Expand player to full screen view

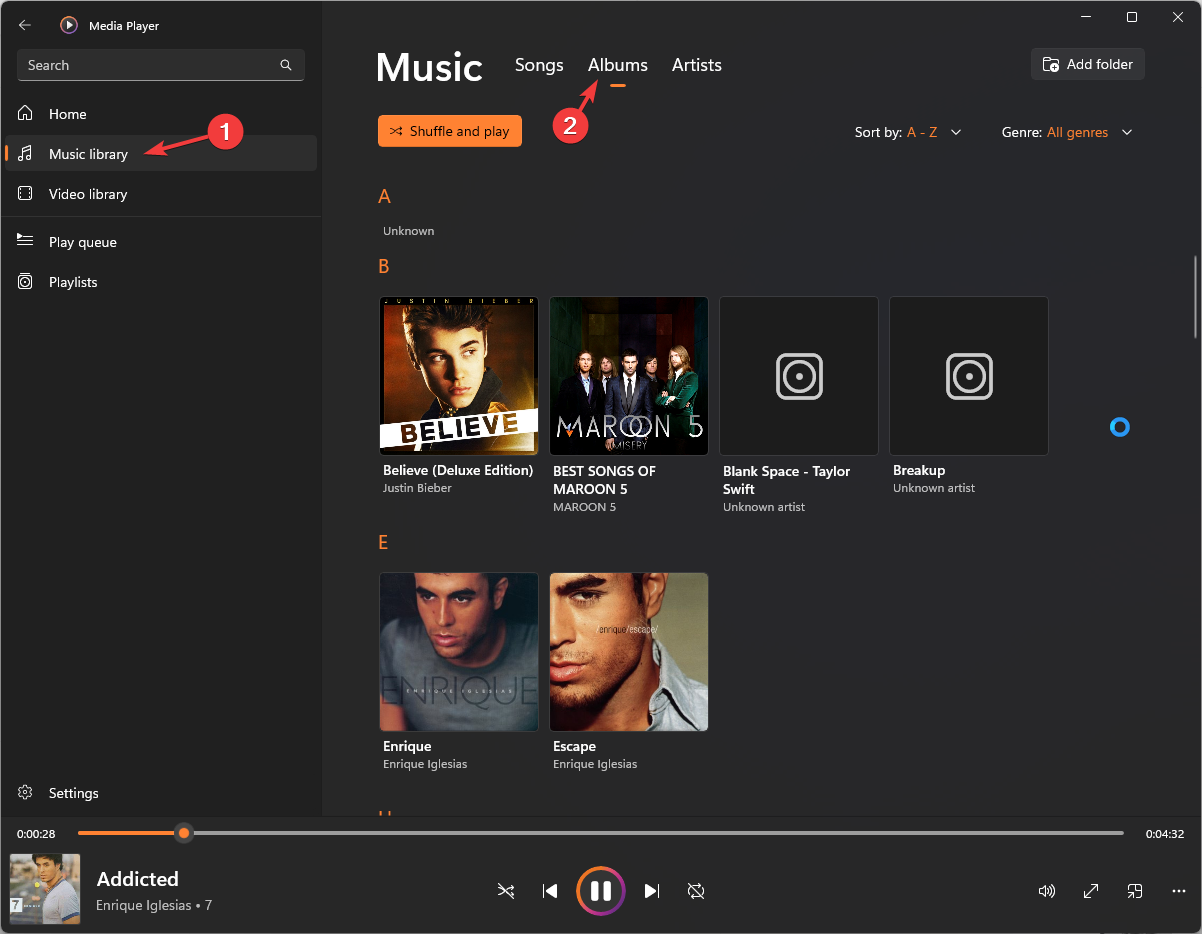click(x=1091, y=891)
